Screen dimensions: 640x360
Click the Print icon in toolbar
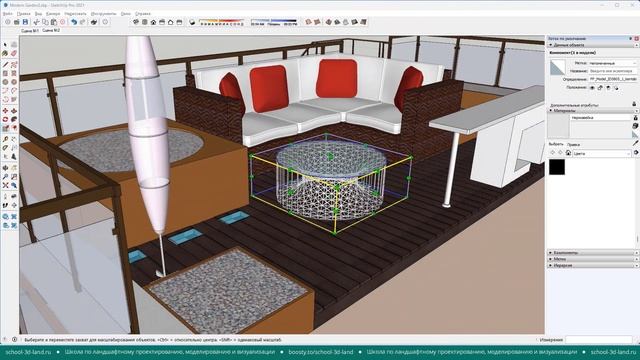tap(94, 22)
